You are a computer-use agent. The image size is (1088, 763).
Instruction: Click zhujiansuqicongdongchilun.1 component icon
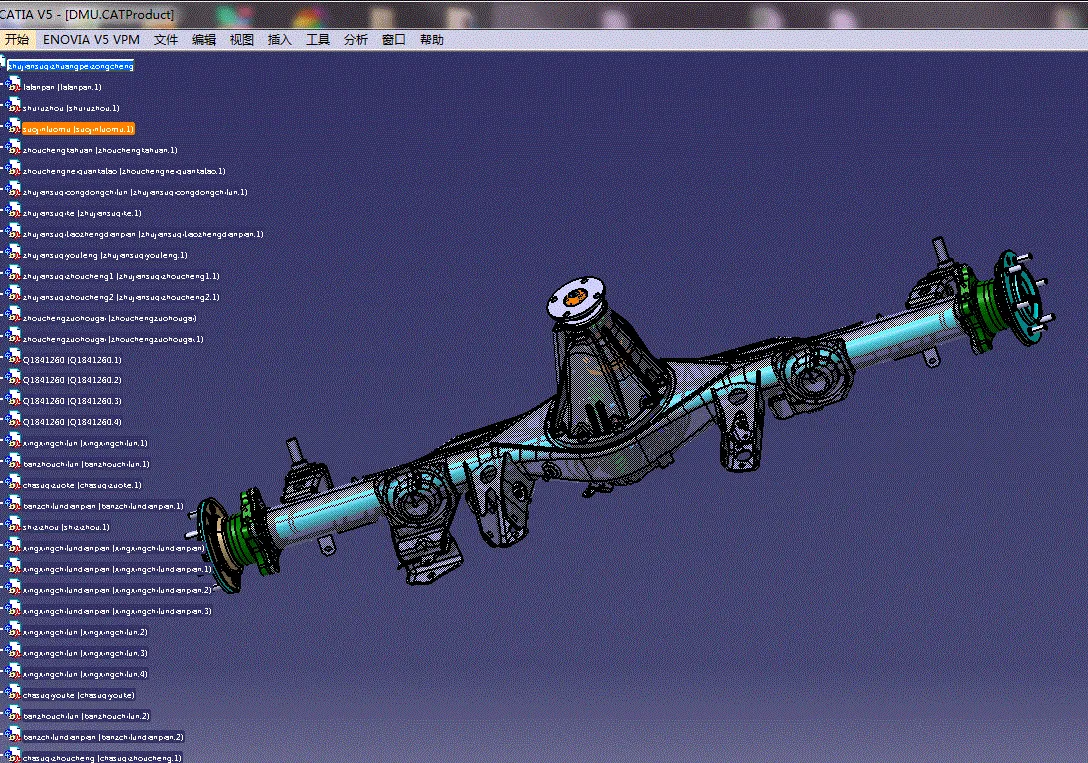(14, 190)
